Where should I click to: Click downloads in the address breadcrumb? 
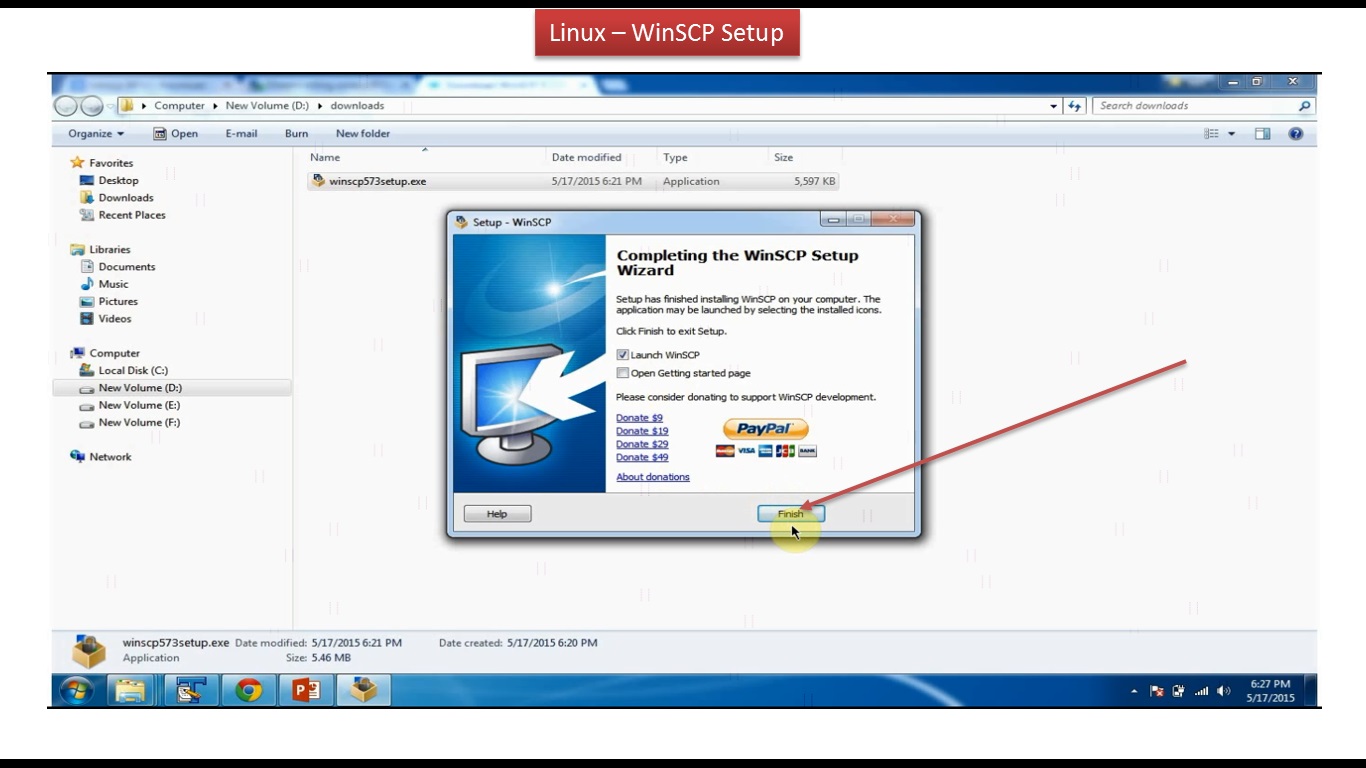point(357,105)
